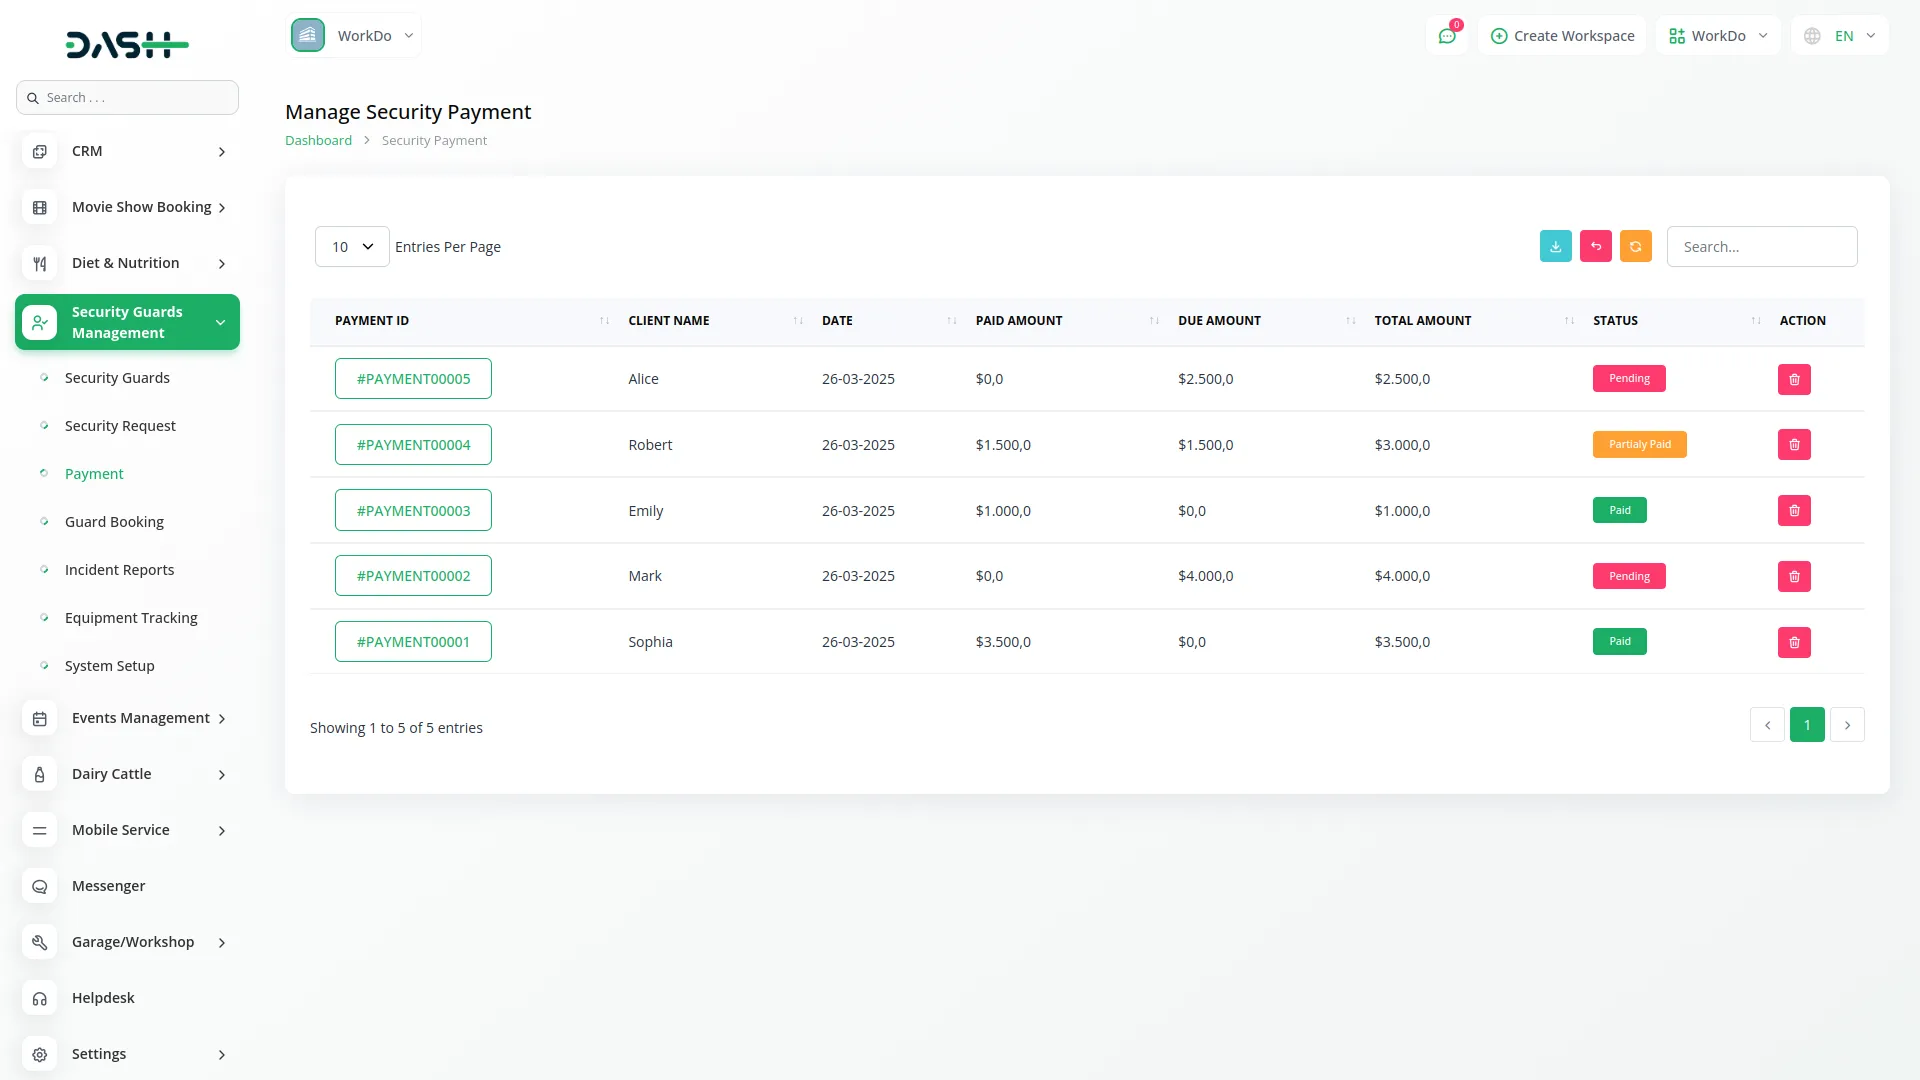
Task: Click delete icon in Emily's row
Action: coord(1794,511)
